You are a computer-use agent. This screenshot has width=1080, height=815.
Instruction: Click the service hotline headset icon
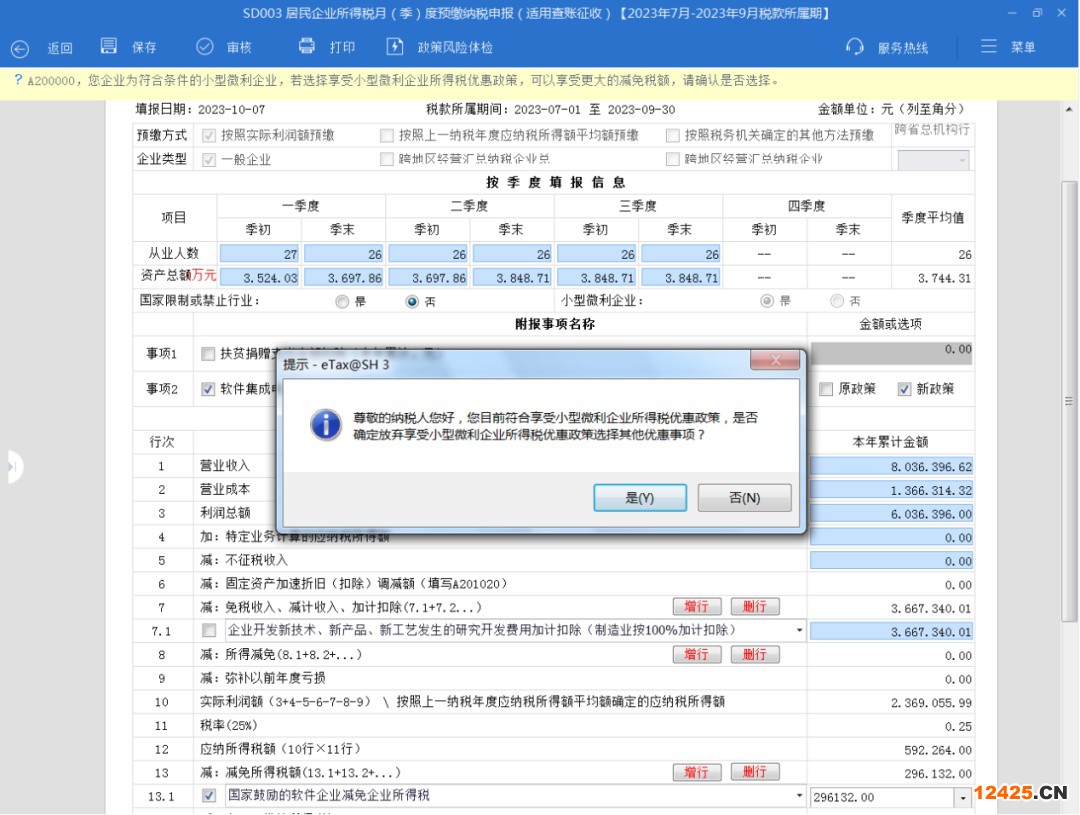coord(855,47)
